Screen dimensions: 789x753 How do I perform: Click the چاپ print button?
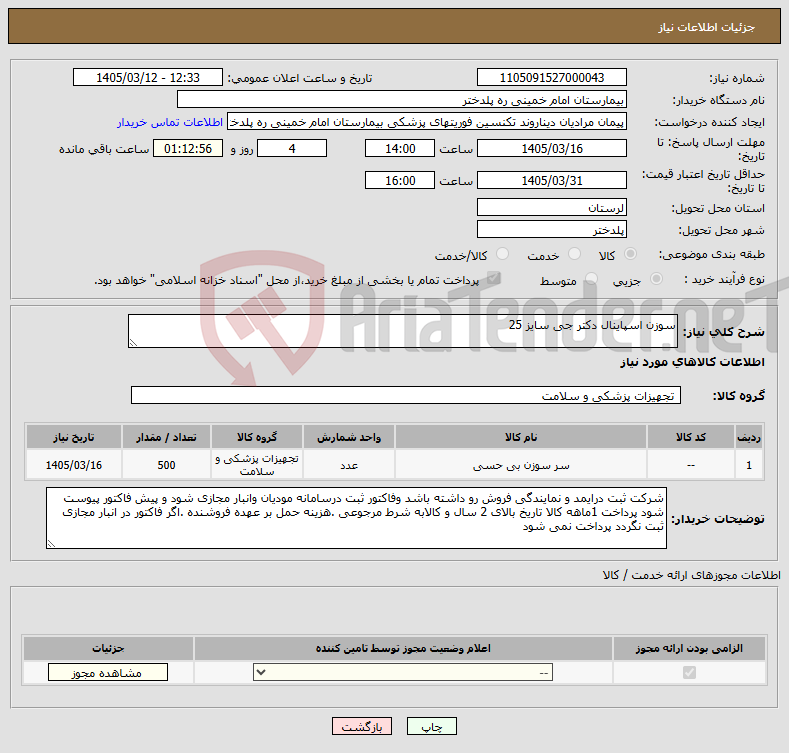pos(432,727)
